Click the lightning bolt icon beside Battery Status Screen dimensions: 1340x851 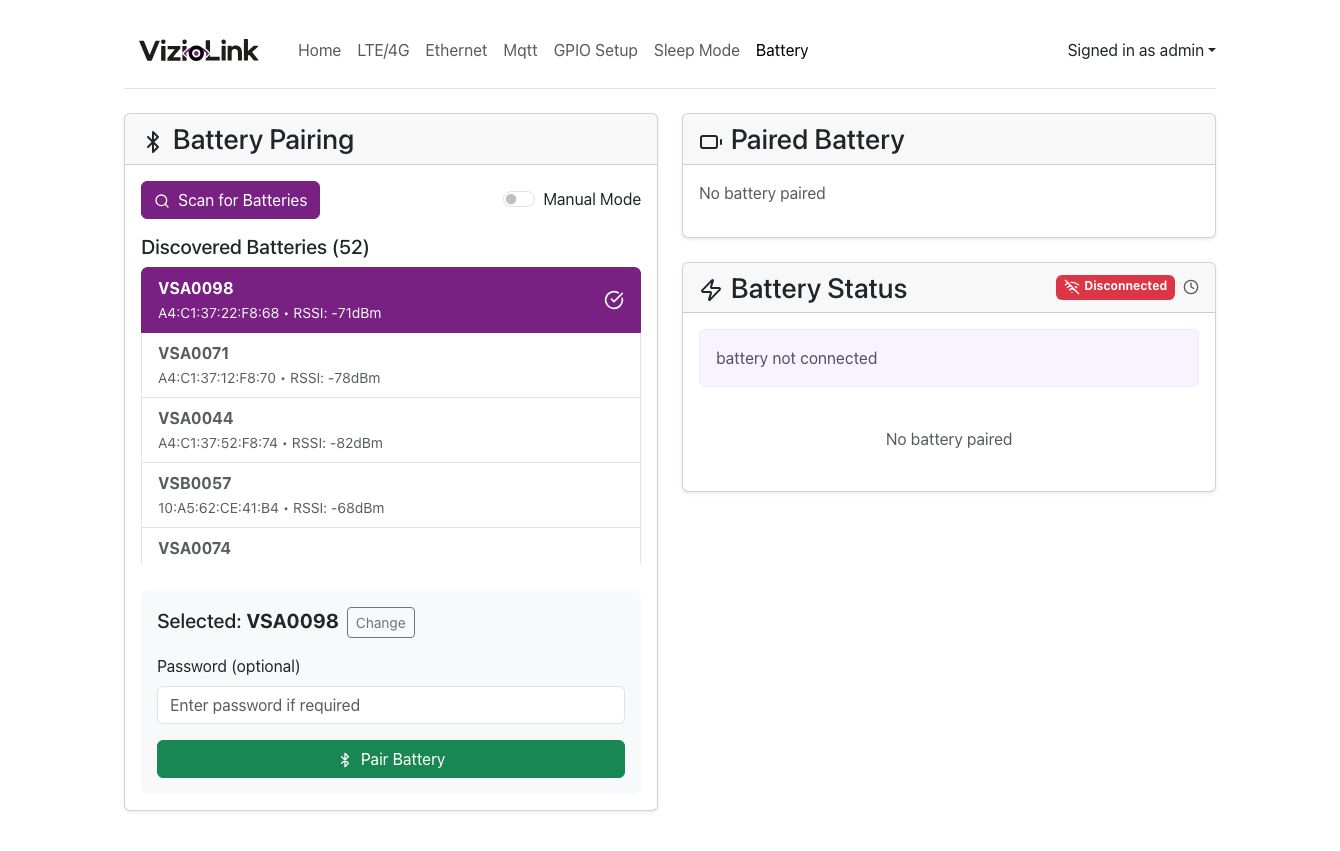[x=710, y=290]
